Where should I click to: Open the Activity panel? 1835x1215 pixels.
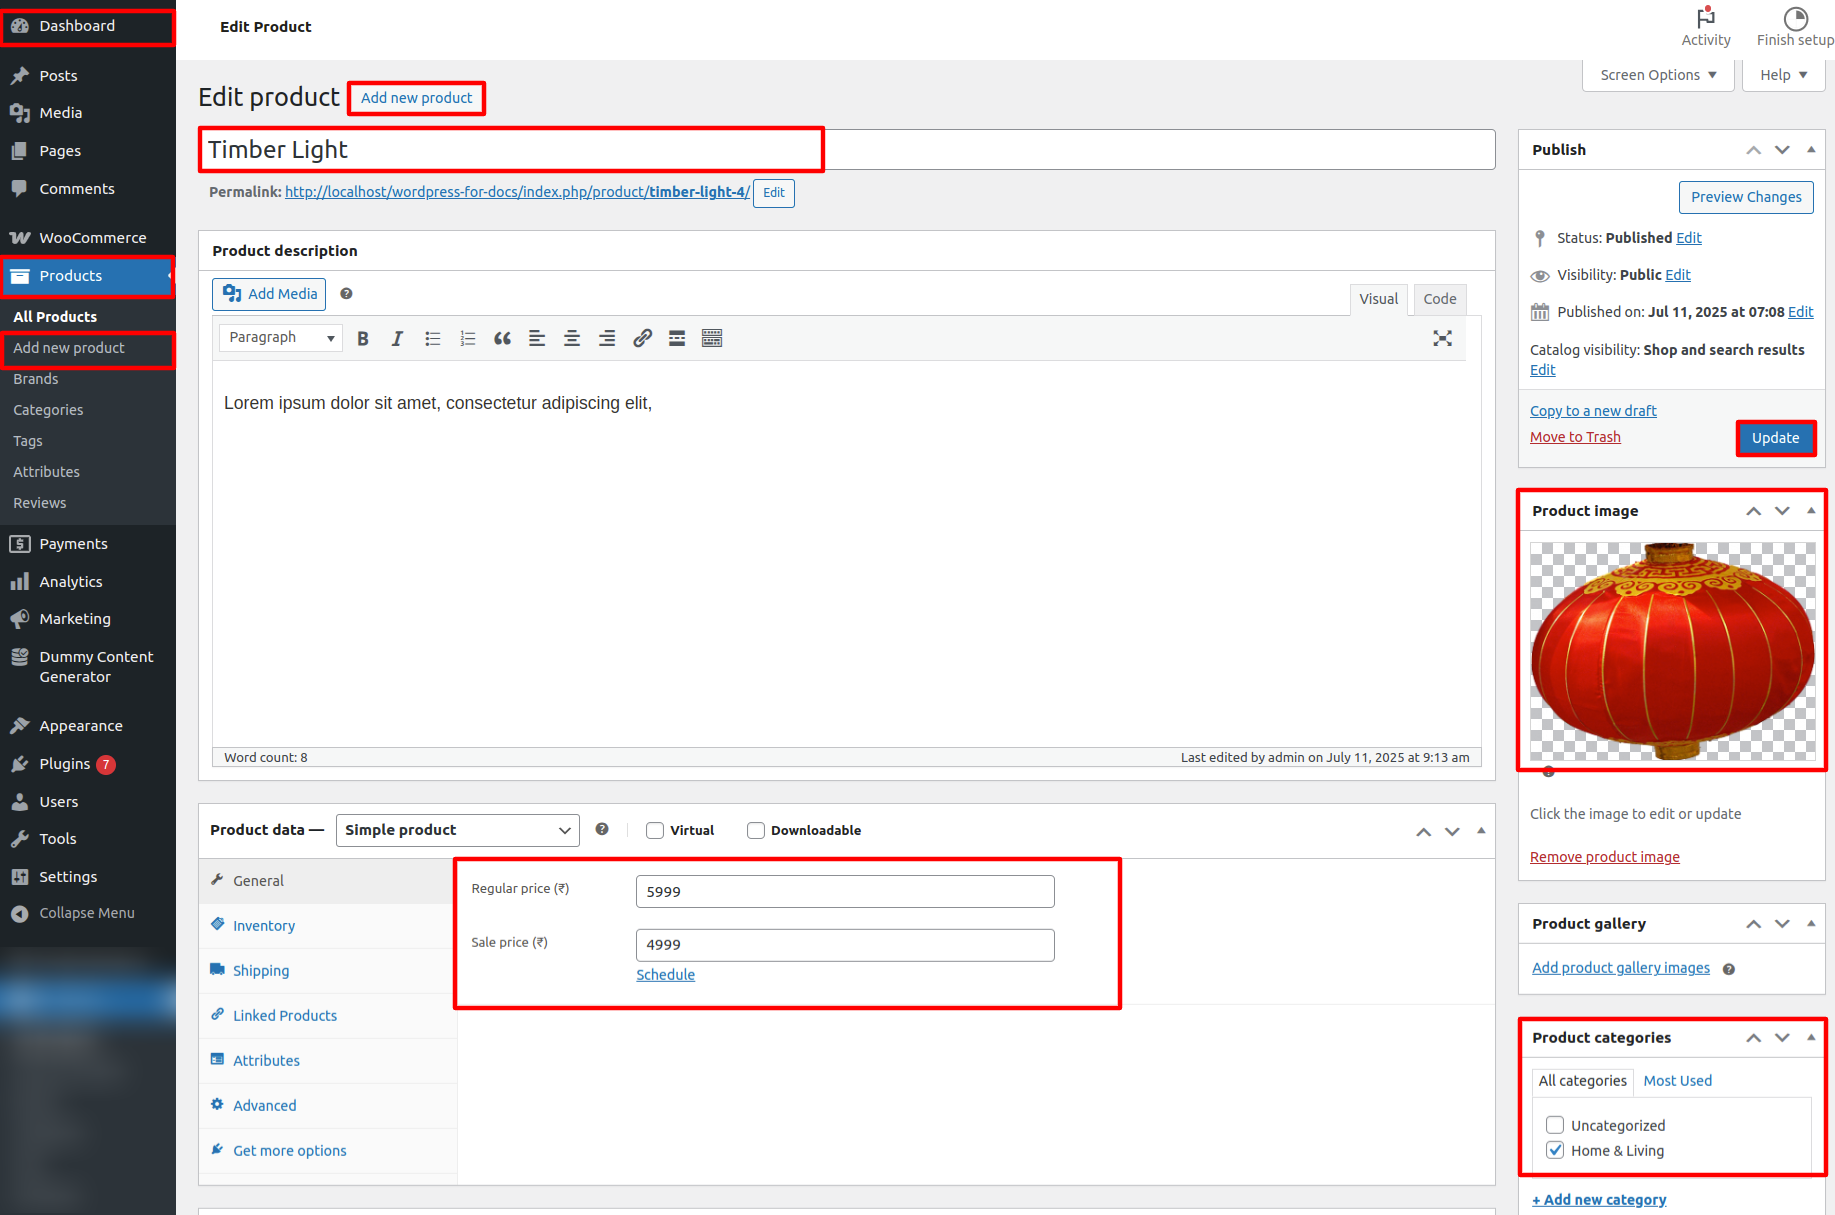click(x=1705, y=27)
